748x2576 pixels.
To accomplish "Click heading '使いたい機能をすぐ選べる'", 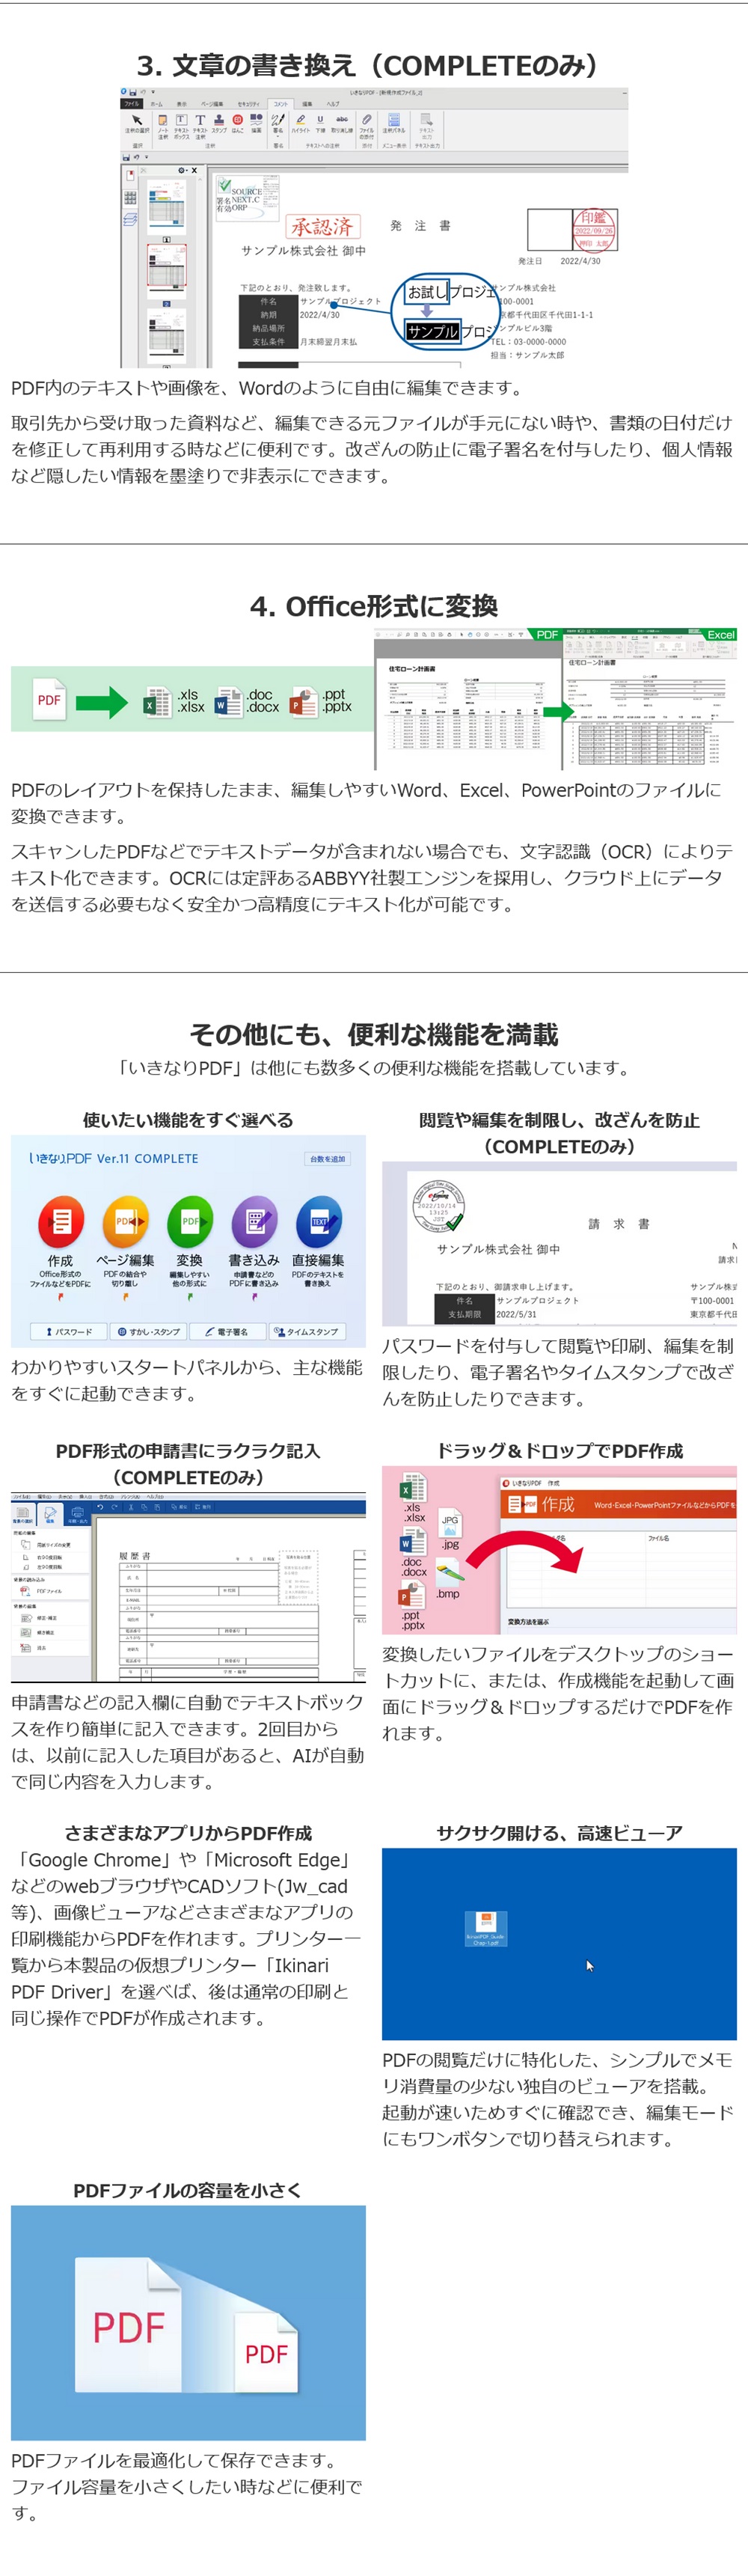I will click(x=188, y=1120).
